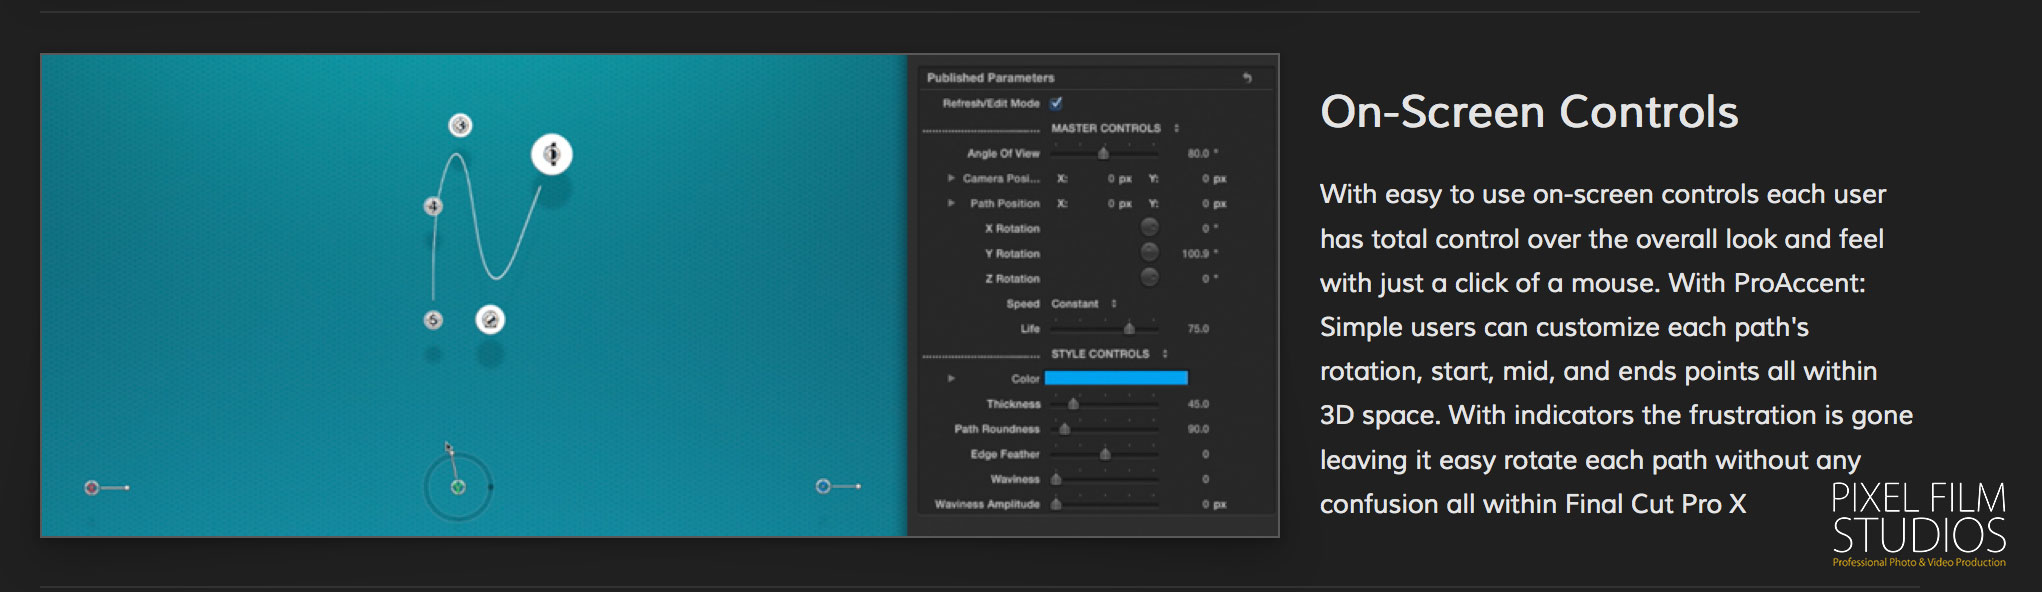Viewport: 2042px width, 592px height.
Task: Click the X Rotation value field
Action: coord(1210,228)
